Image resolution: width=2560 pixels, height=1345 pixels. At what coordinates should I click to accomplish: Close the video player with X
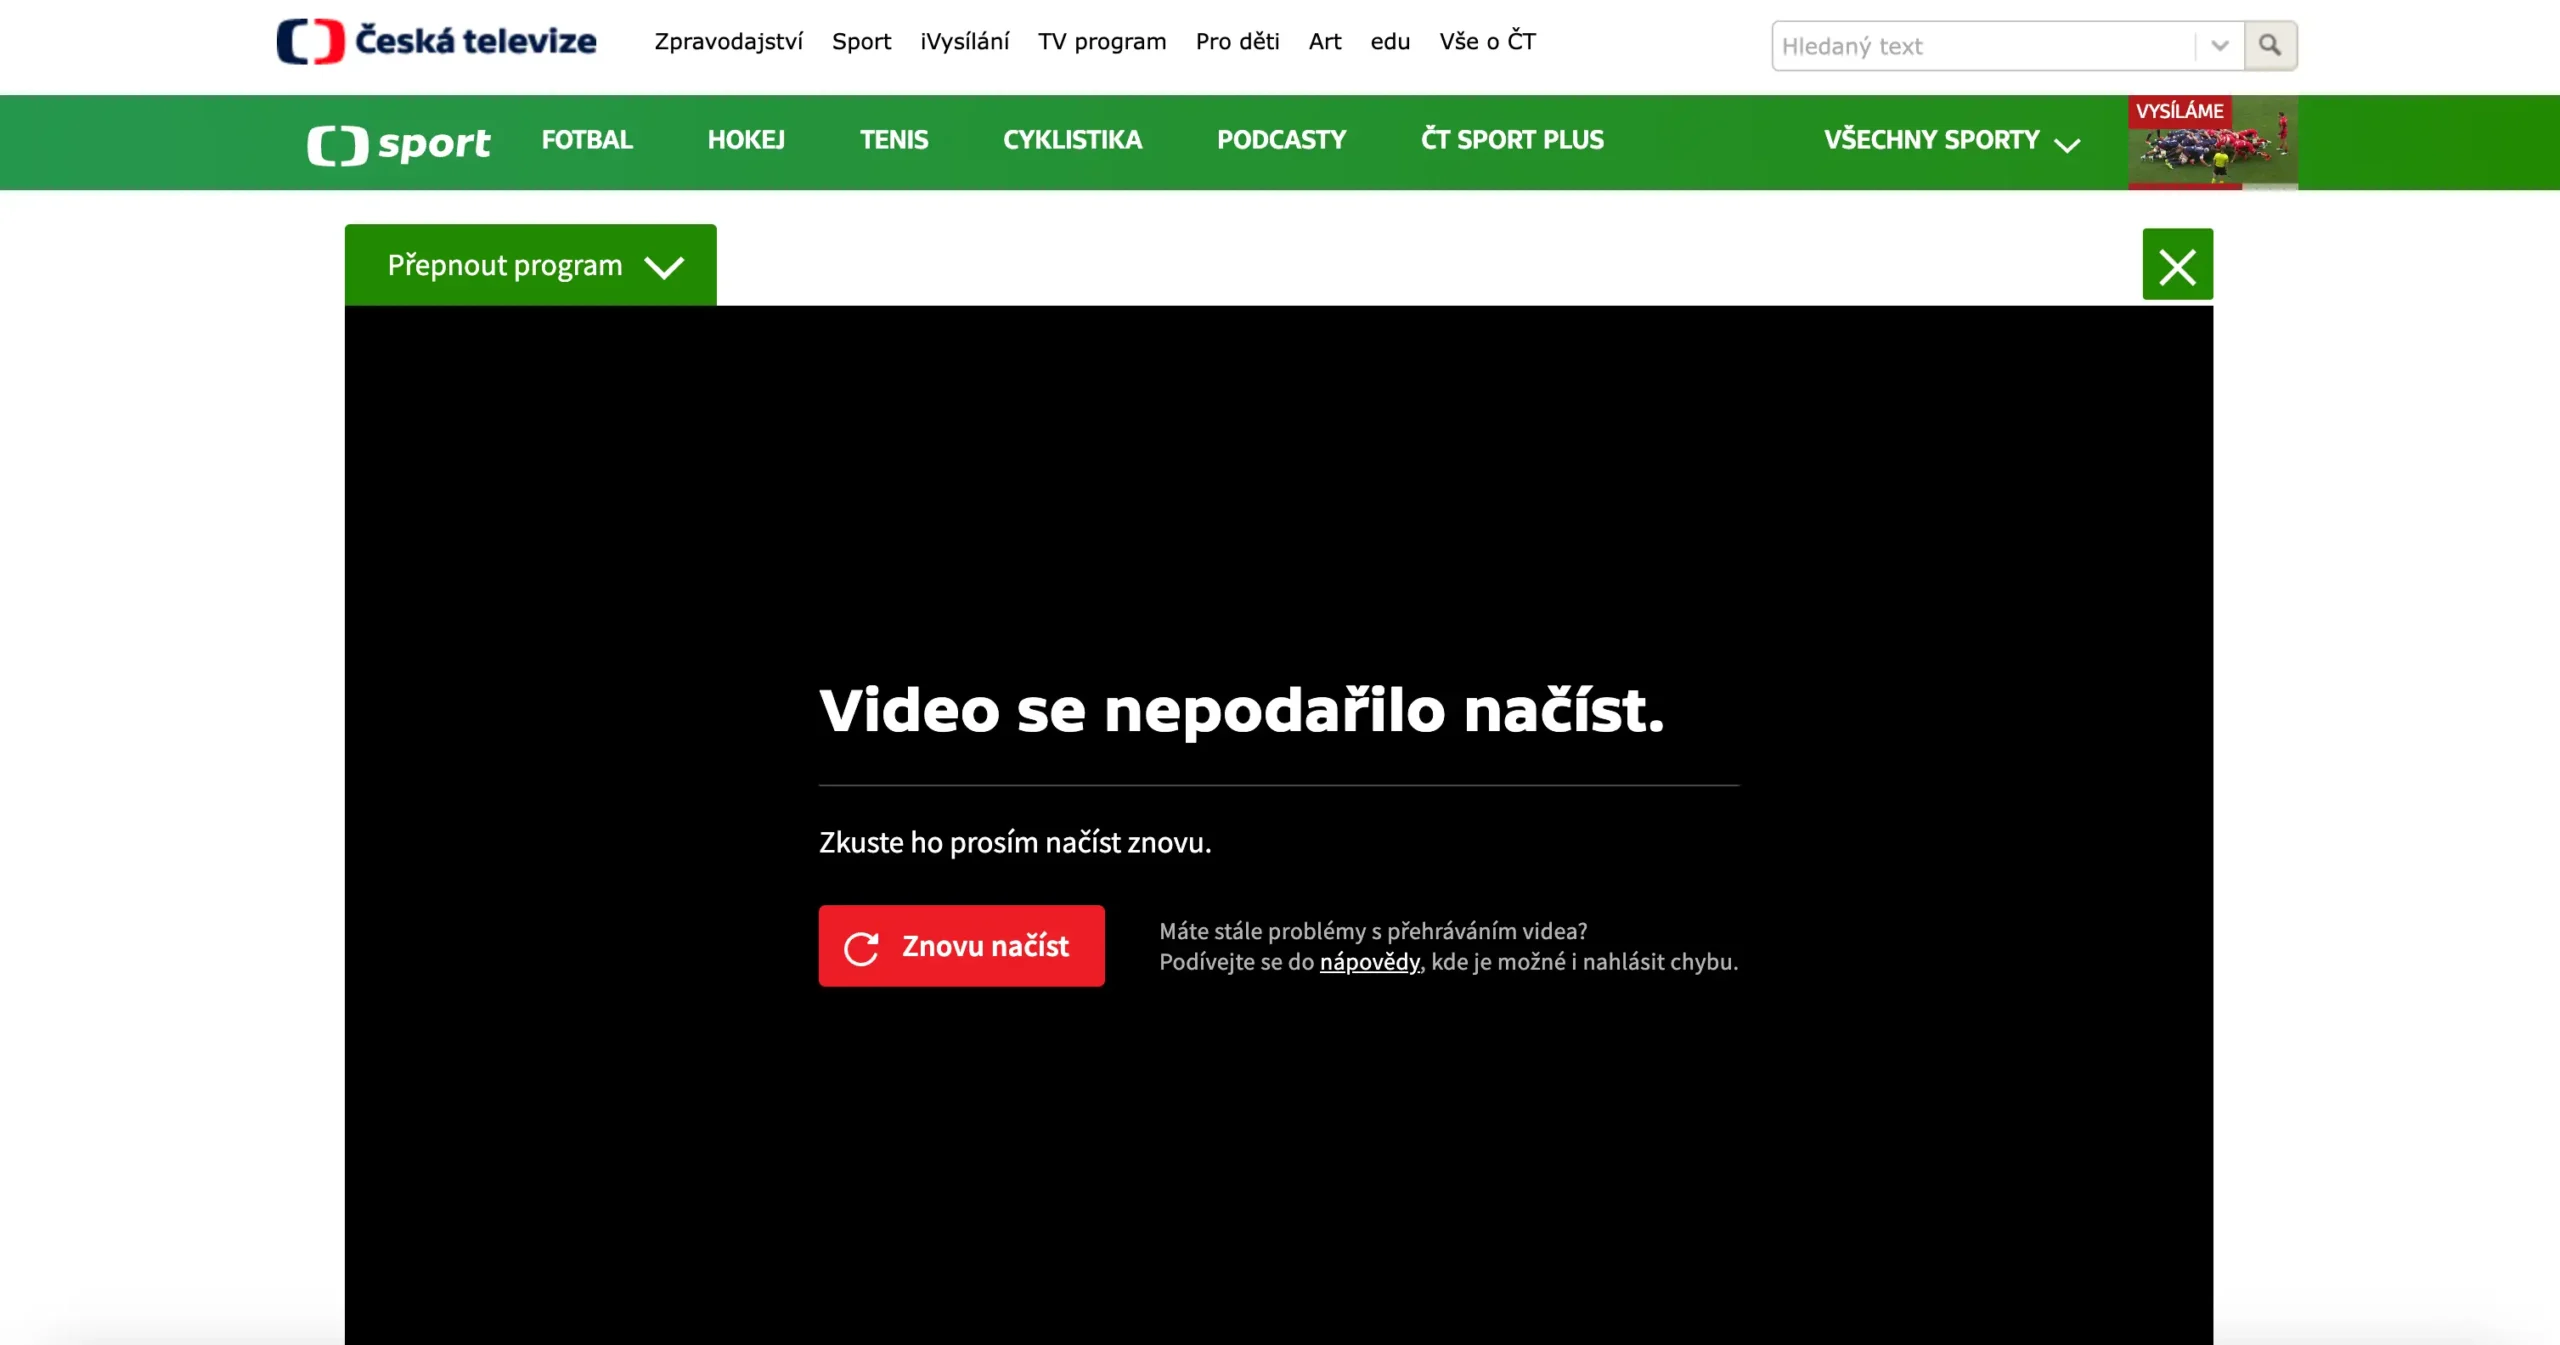[2177, 265]
